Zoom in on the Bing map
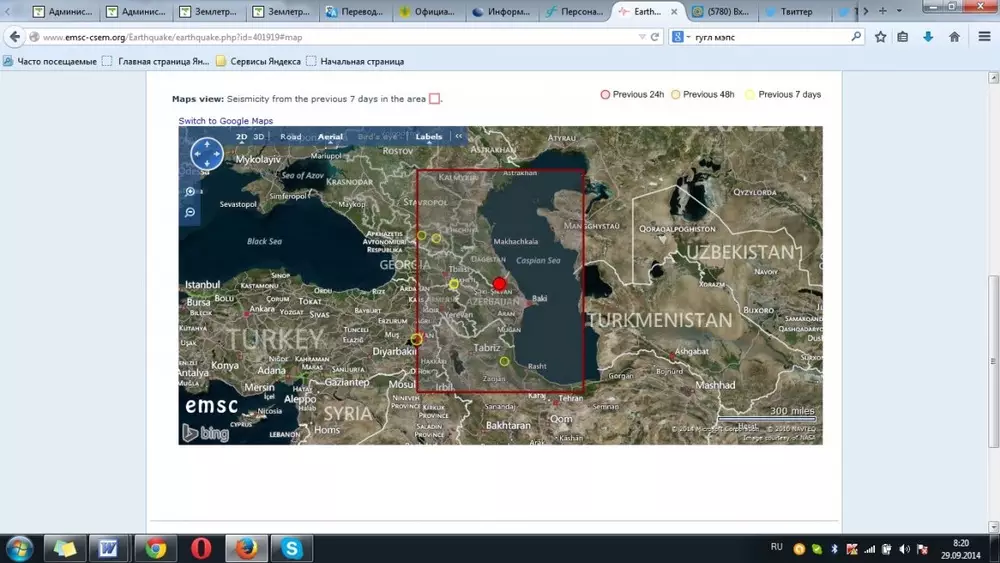The image size is (1000, 563). point(190,192)
